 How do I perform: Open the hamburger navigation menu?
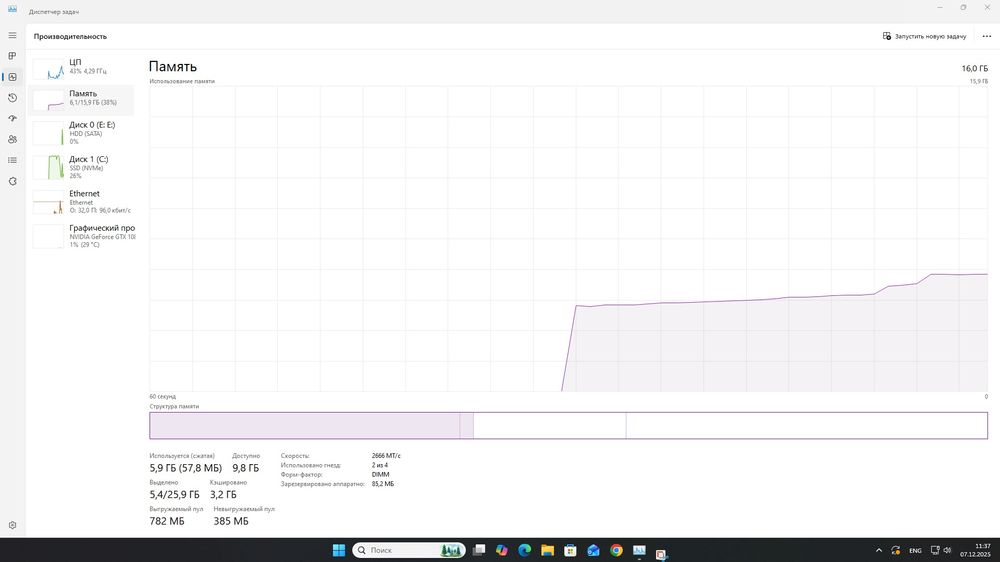click(x=12, y=35)
